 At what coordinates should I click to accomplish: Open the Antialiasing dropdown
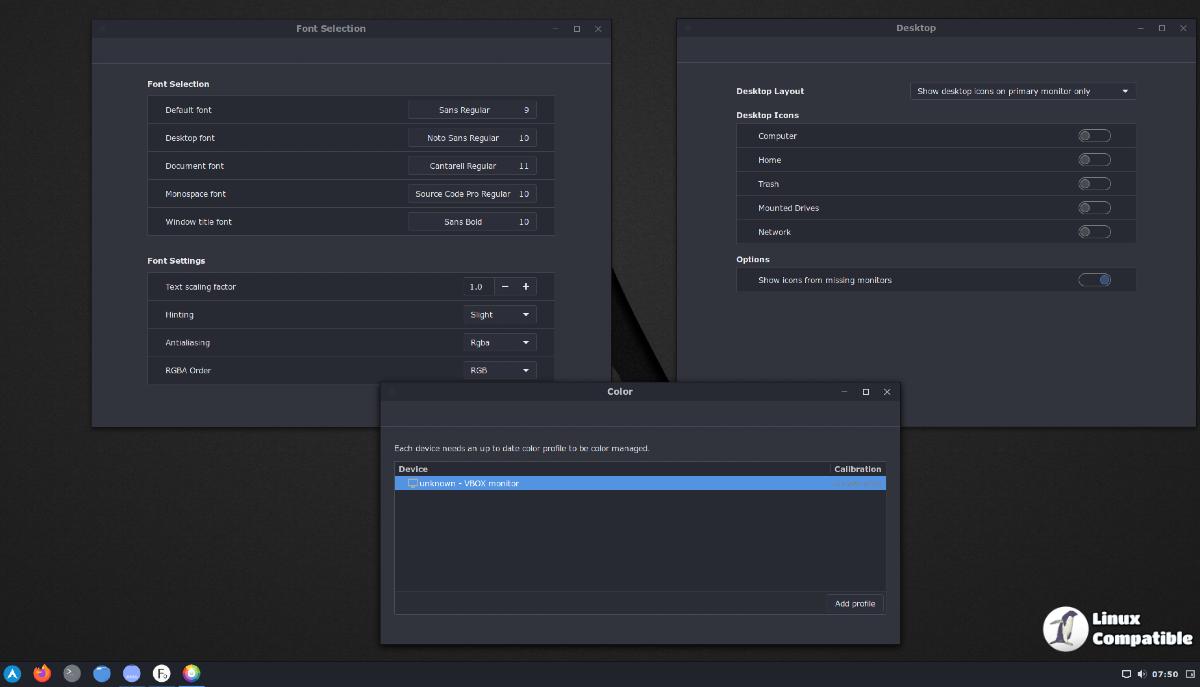[x=501, y=343]
